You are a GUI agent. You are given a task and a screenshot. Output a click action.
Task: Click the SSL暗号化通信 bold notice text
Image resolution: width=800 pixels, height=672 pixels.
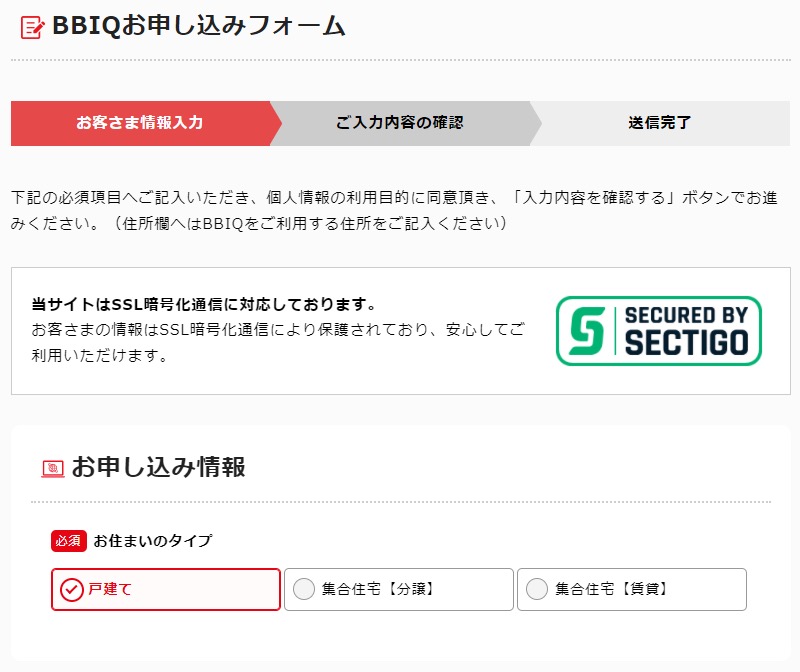(x=204, y=305)
